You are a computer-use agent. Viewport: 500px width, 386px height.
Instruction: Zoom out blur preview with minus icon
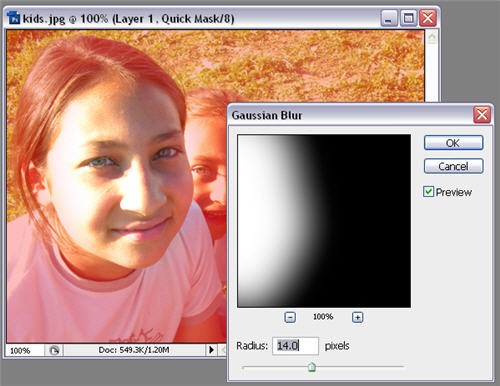point(290,317)
